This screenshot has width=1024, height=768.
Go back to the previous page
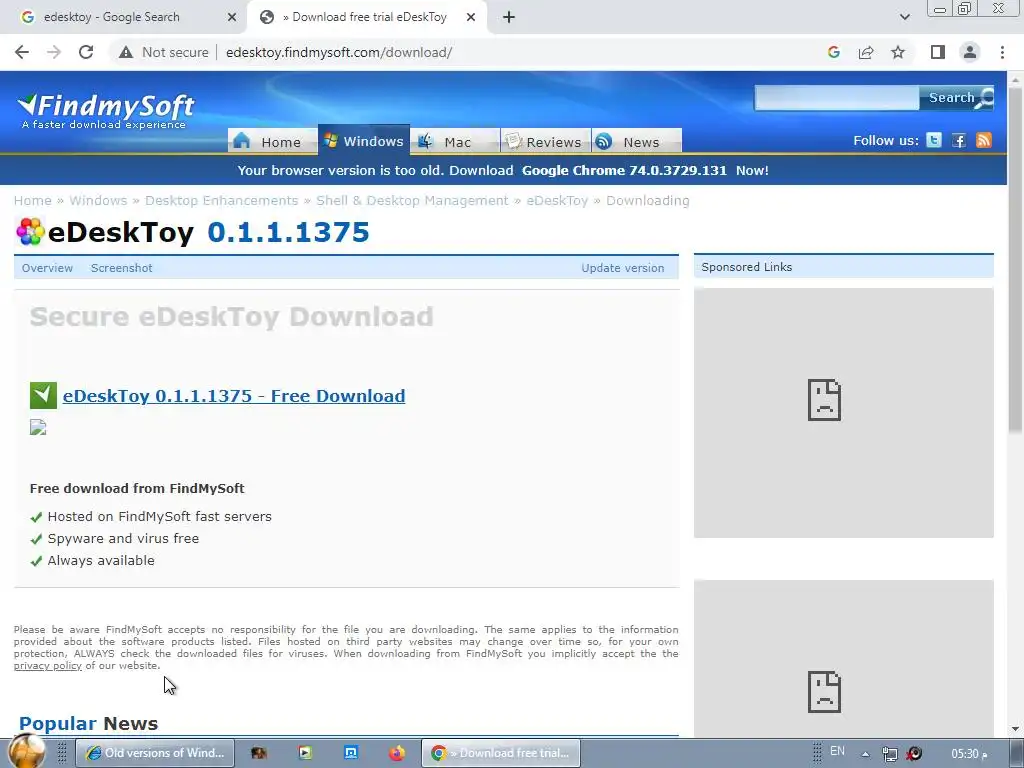[22, 52]
